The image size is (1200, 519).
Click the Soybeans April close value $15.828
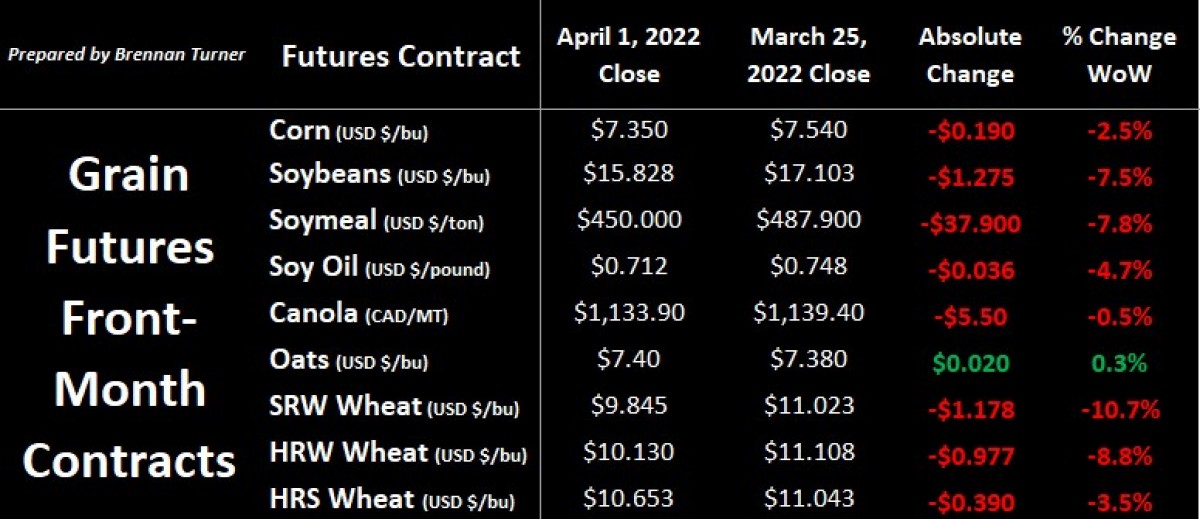click(629, 173)
